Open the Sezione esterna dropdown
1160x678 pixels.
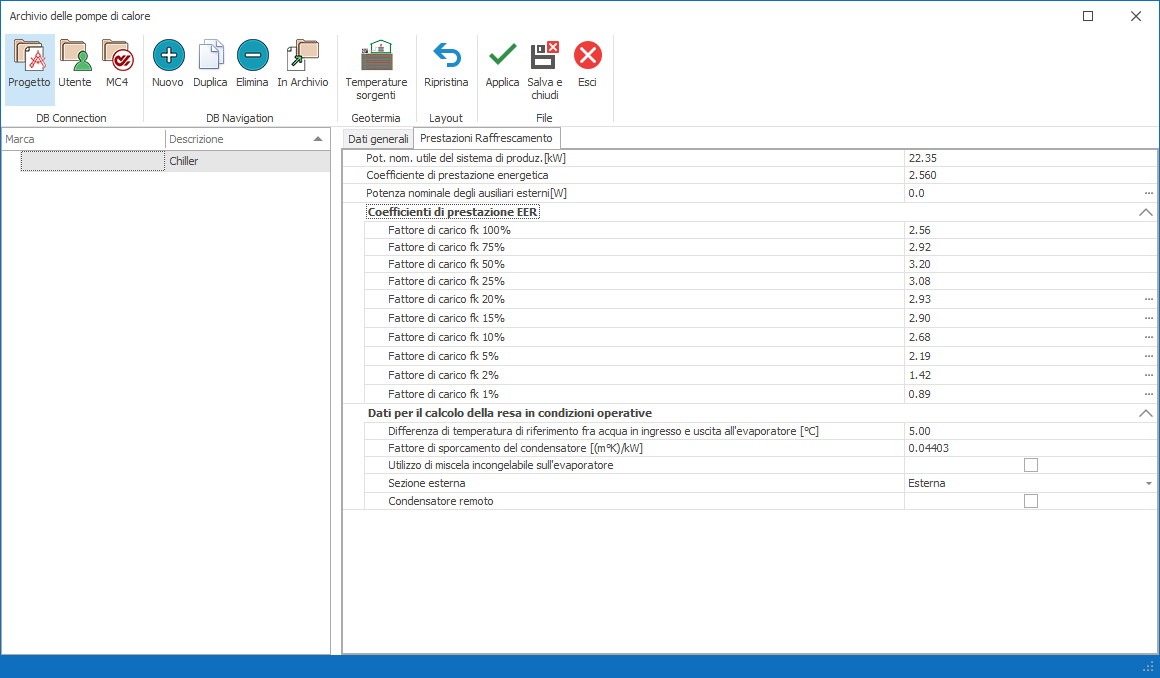tap(1148, 483)
